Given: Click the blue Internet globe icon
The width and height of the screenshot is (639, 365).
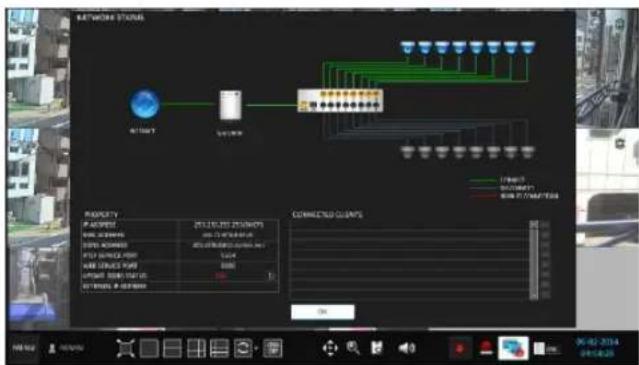Looking at the screenshot, I should [x=145, y=104].
